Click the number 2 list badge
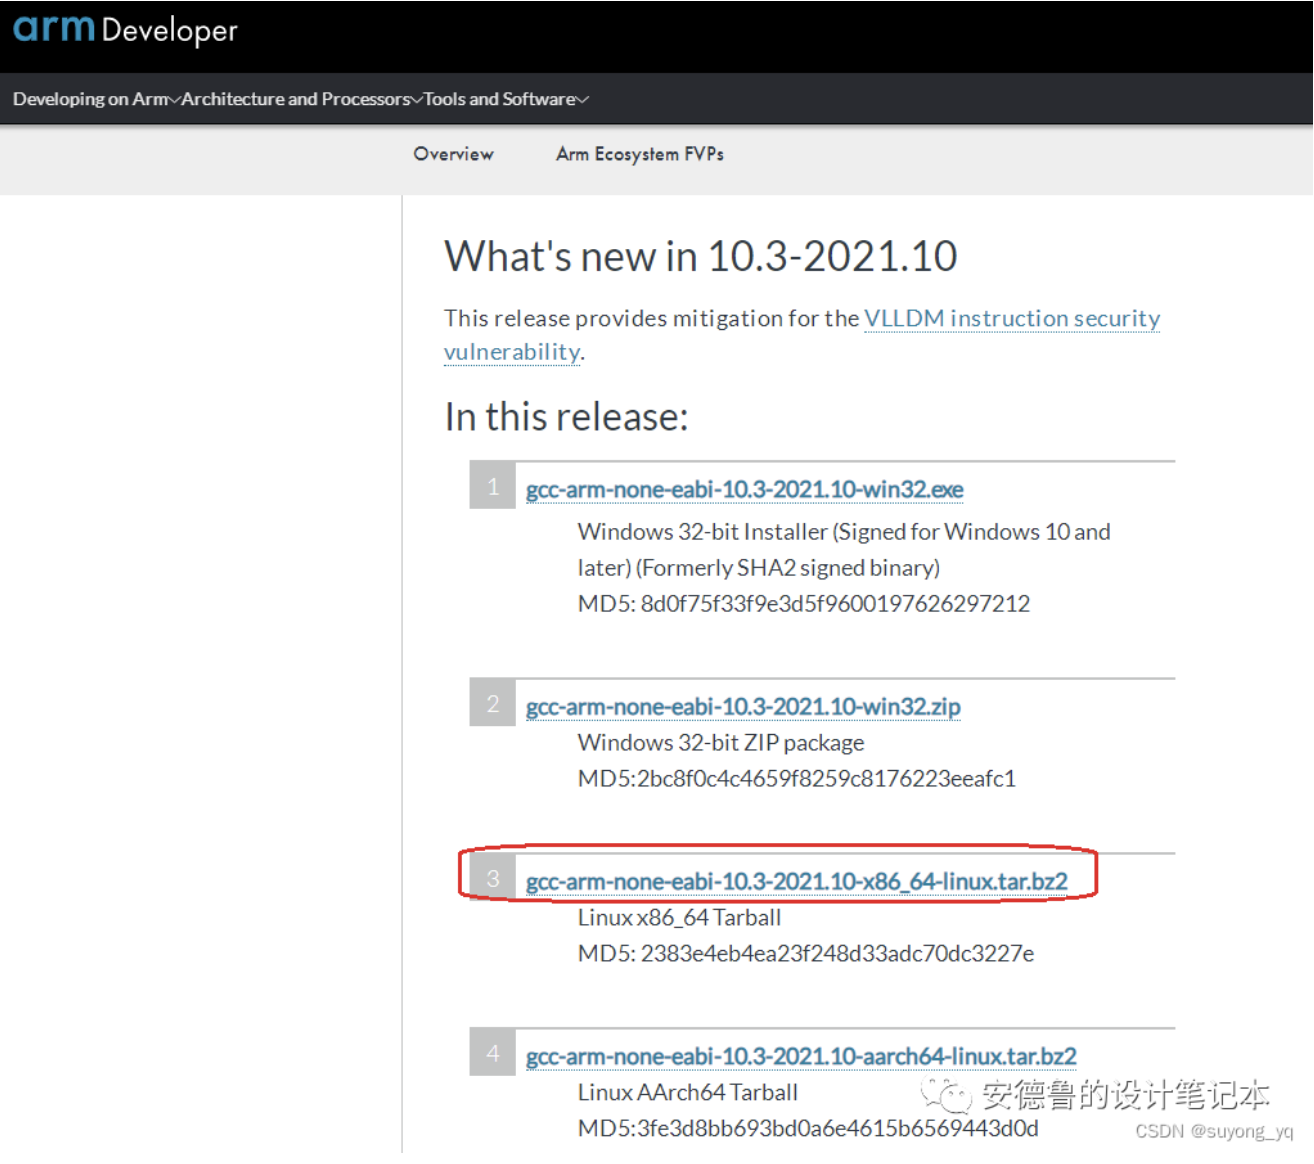 493,703
